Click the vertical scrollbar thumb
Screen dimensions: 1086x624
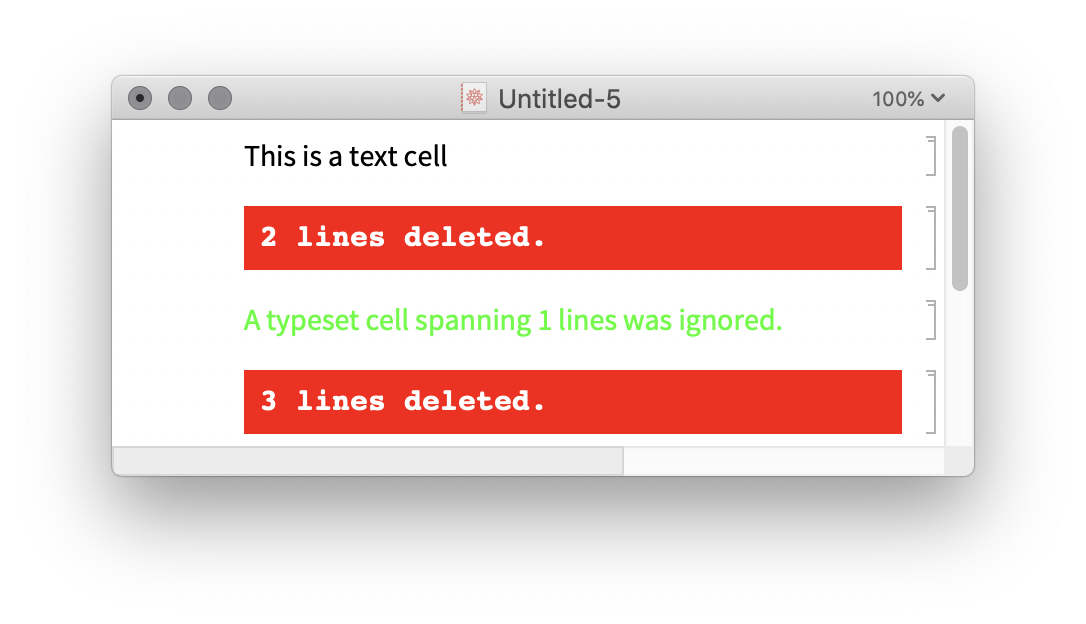[960, 208]
